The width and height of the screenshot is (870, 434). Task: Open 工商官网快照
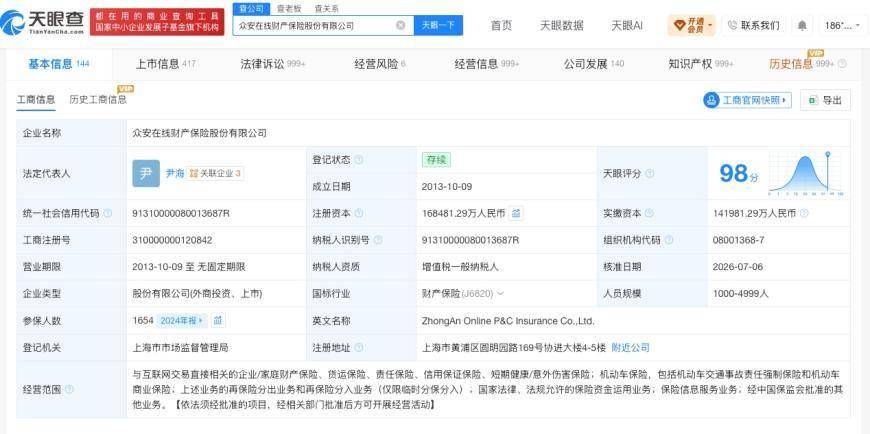[747, 100]
